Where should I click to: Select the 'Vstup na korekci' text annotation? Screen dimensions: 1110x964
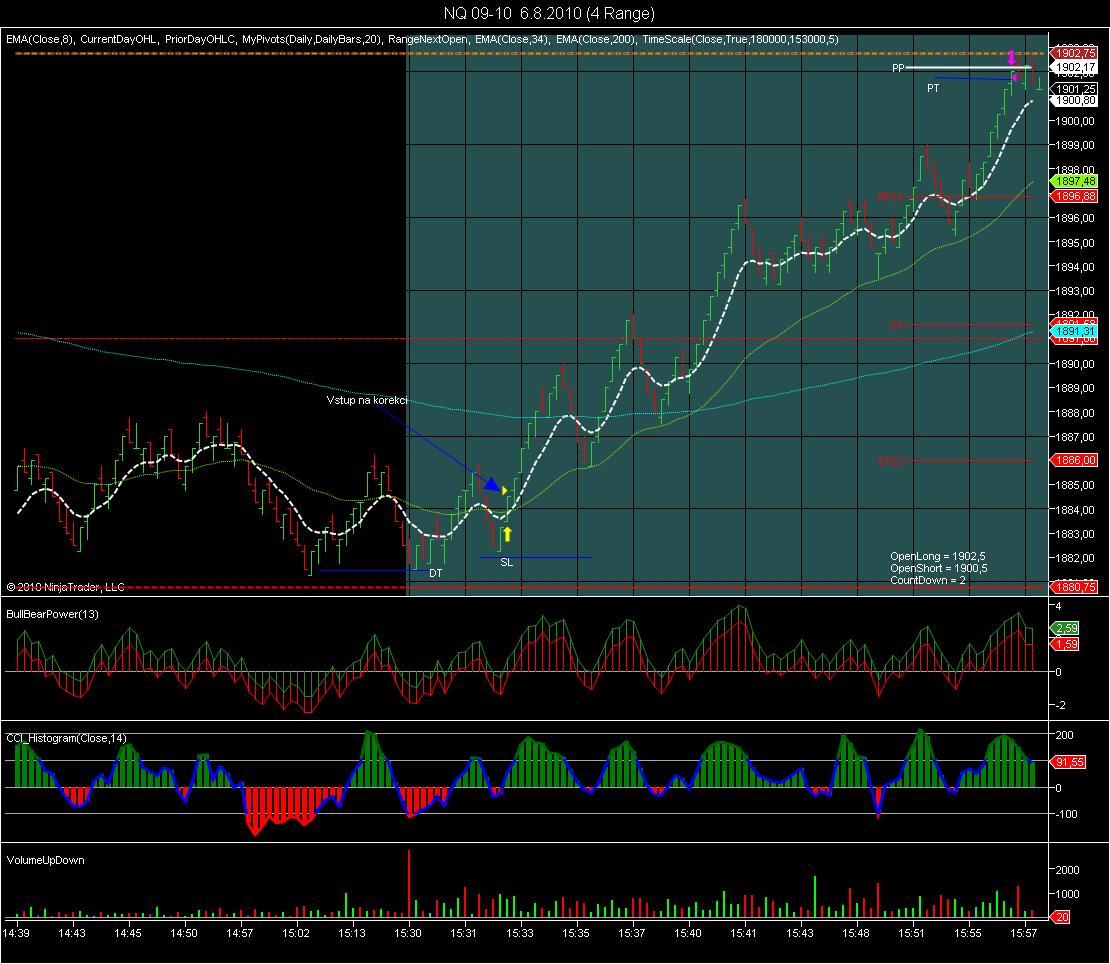click(367, 400)
